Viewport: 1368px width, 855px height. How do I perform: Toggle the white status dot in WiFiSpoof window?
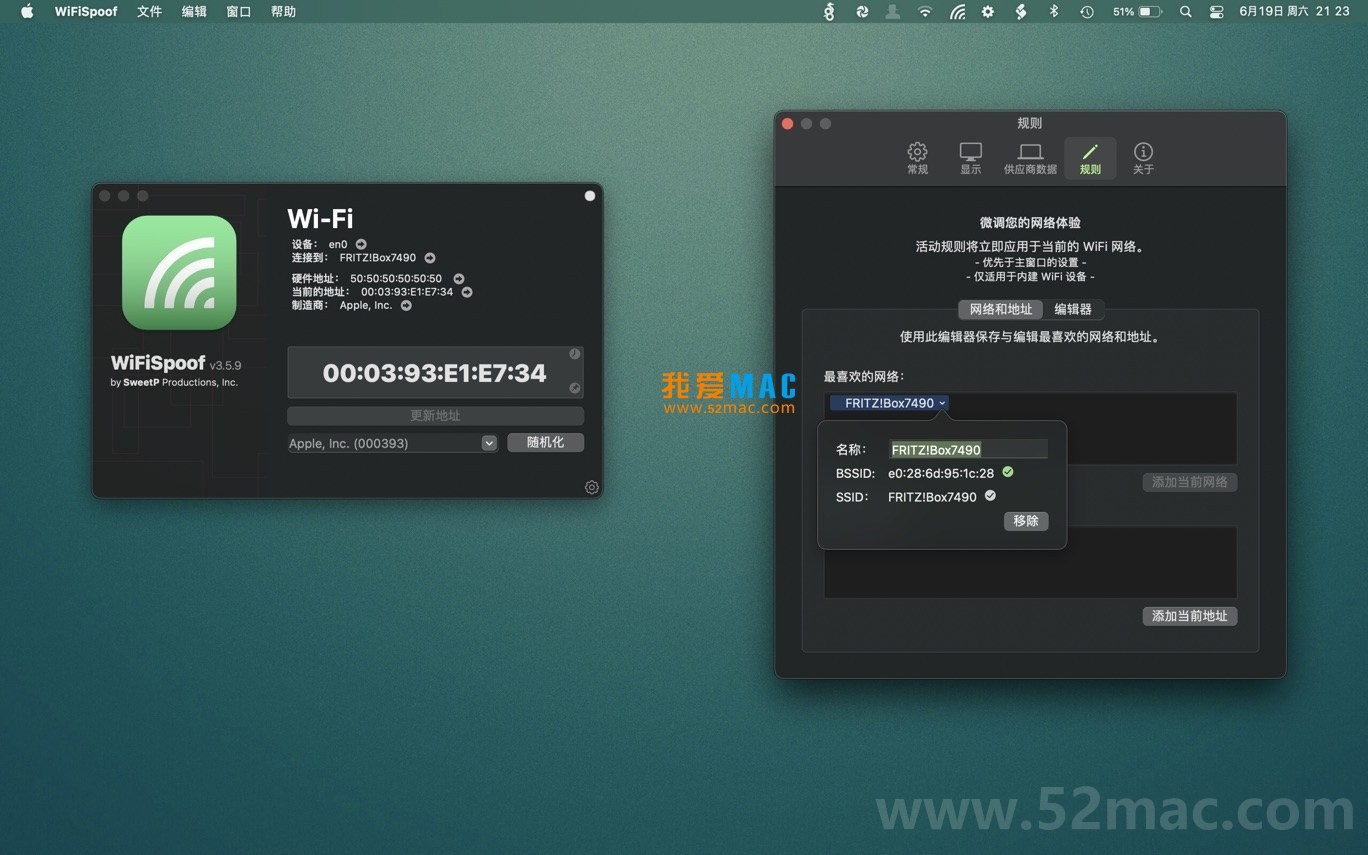[590, 196]
